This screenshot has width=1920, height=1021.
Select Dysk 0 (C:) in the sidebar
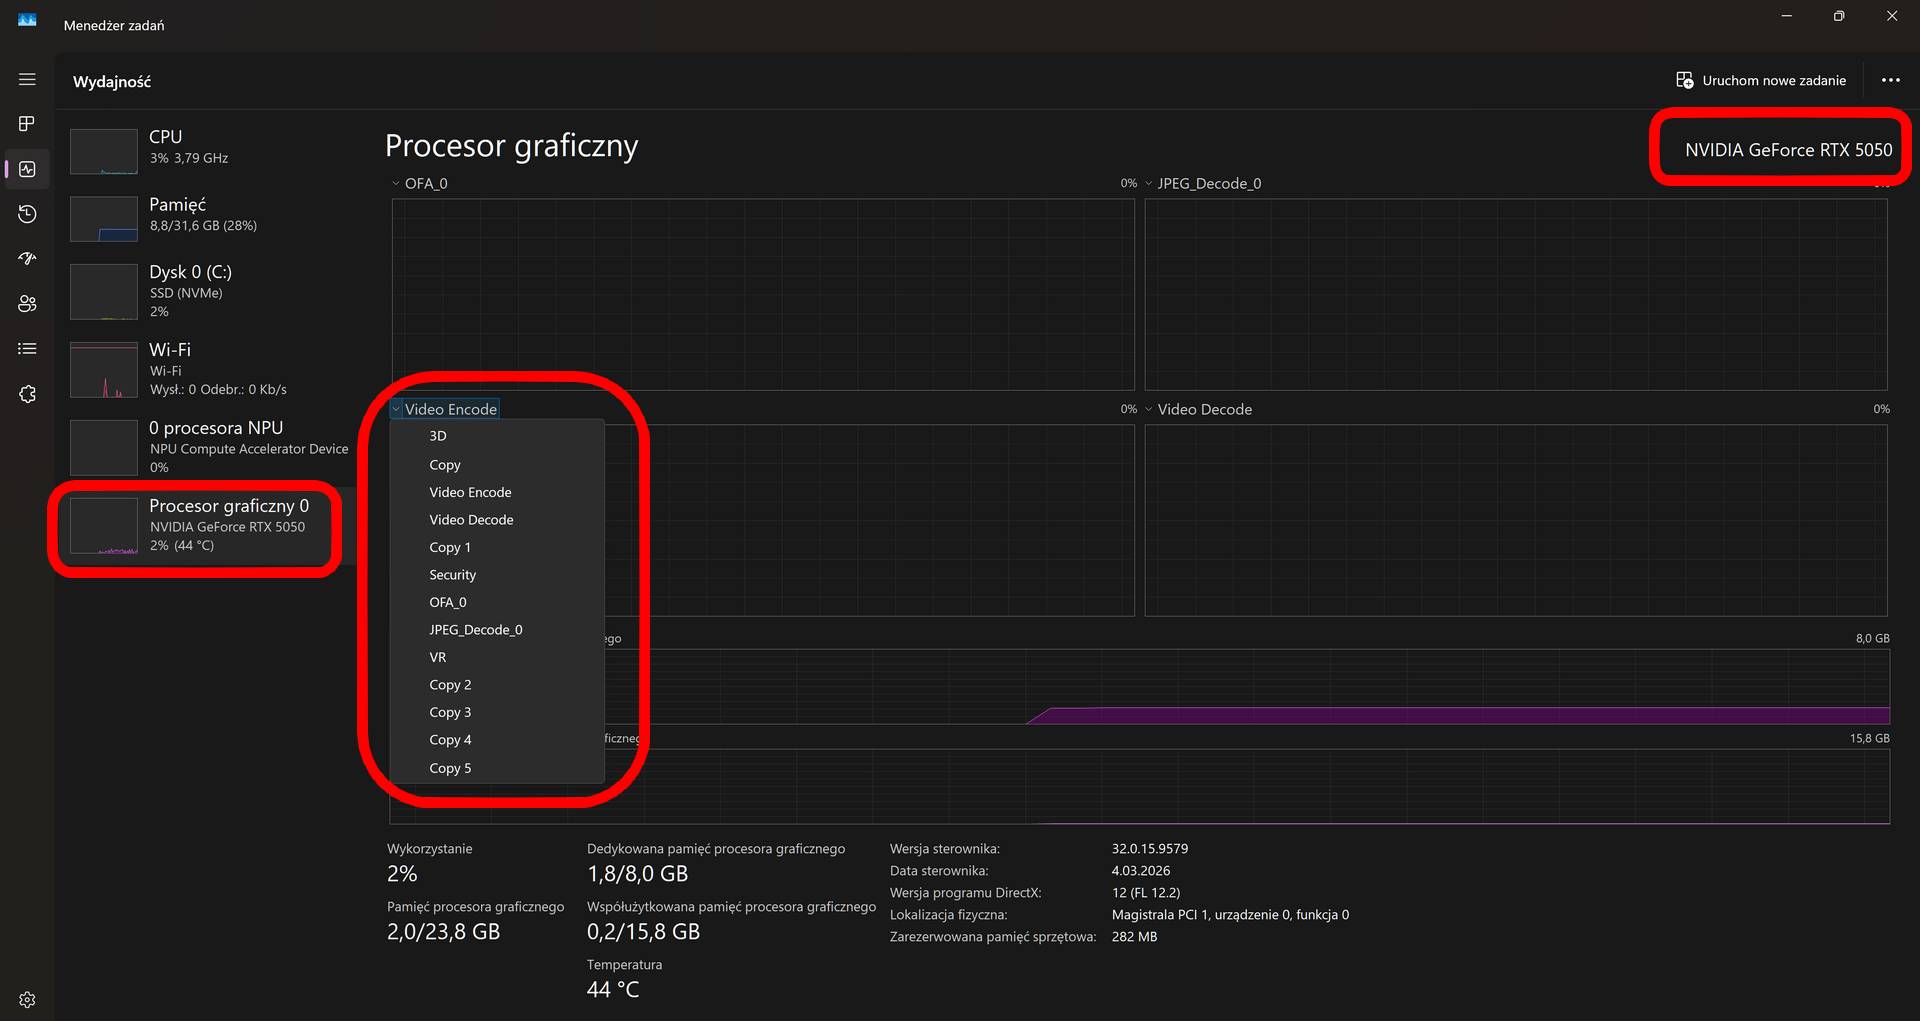pos(205,291)
